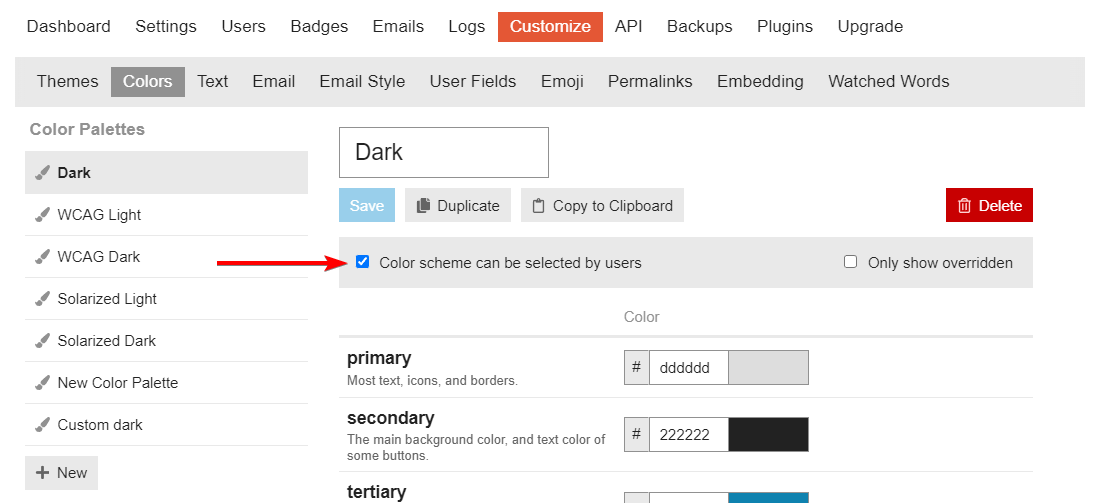Click the secondary hex input 222222
This screenshot has height=503, width=1097.
688,434
